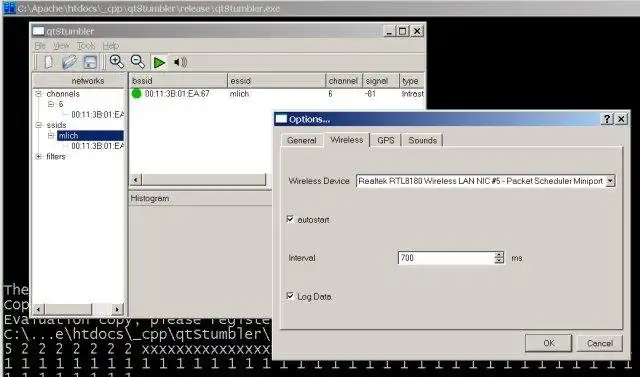Switch to the Wireless tab
Image resolution: width=640 pixels, height=377 pixels.
point(347,140)
